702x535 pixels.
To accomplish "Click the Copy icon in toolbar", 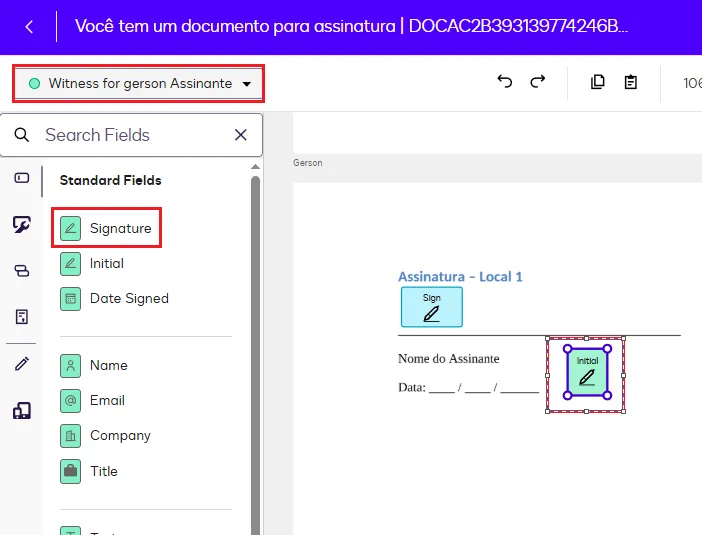I will tap(598, 82).
